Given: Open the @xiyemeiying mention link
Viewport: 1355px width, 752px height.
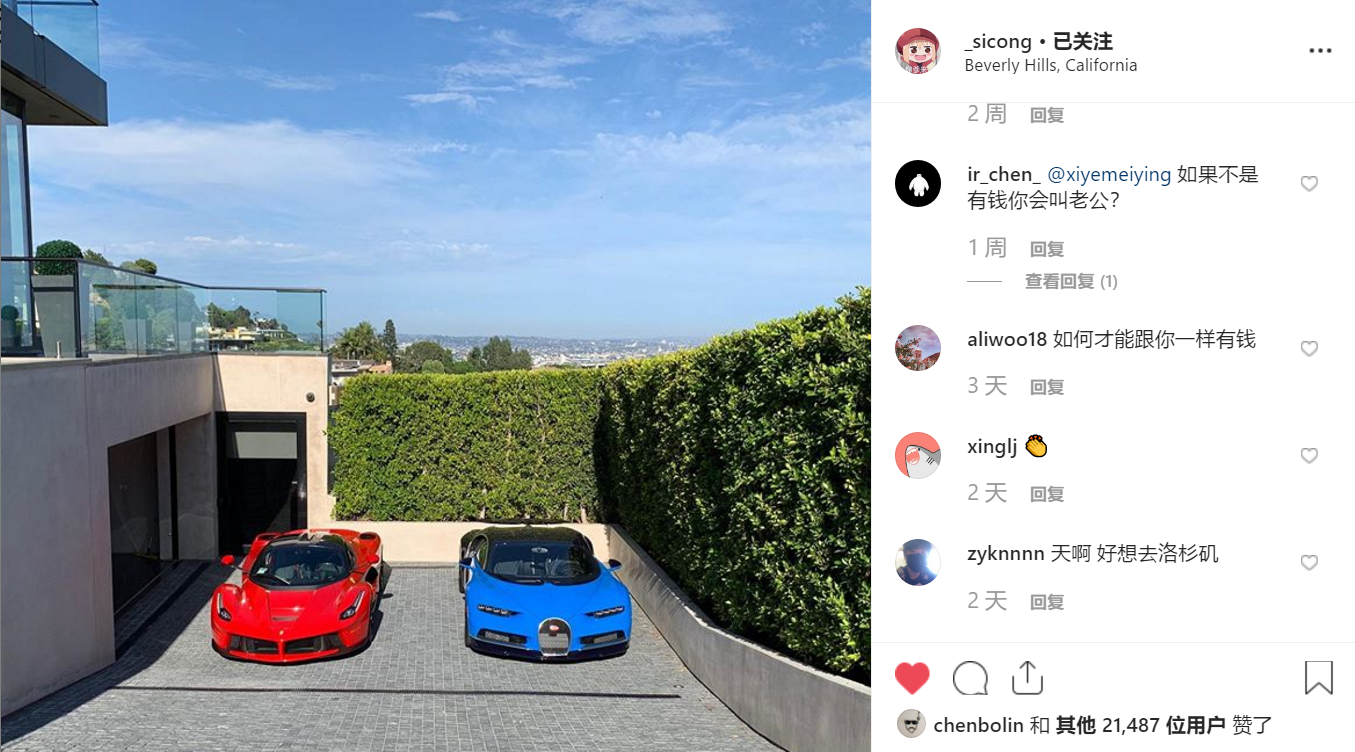Looking at the screenshot, I should 1109,175.
